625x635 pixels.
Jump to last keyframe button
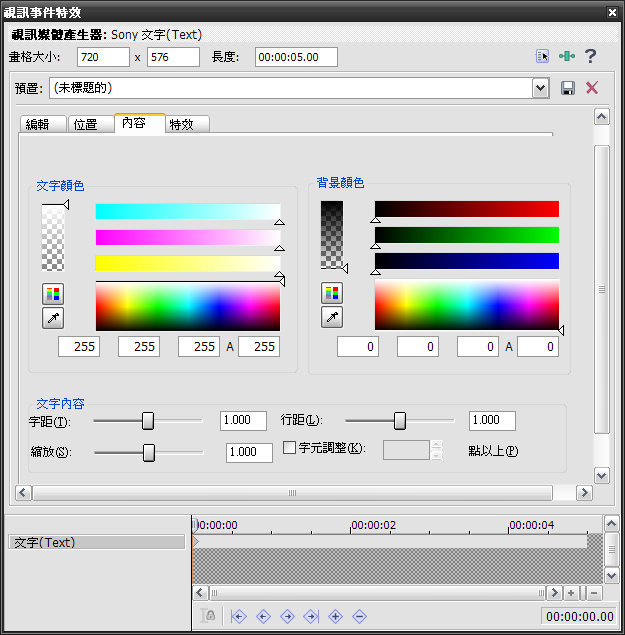pos(311,616)
